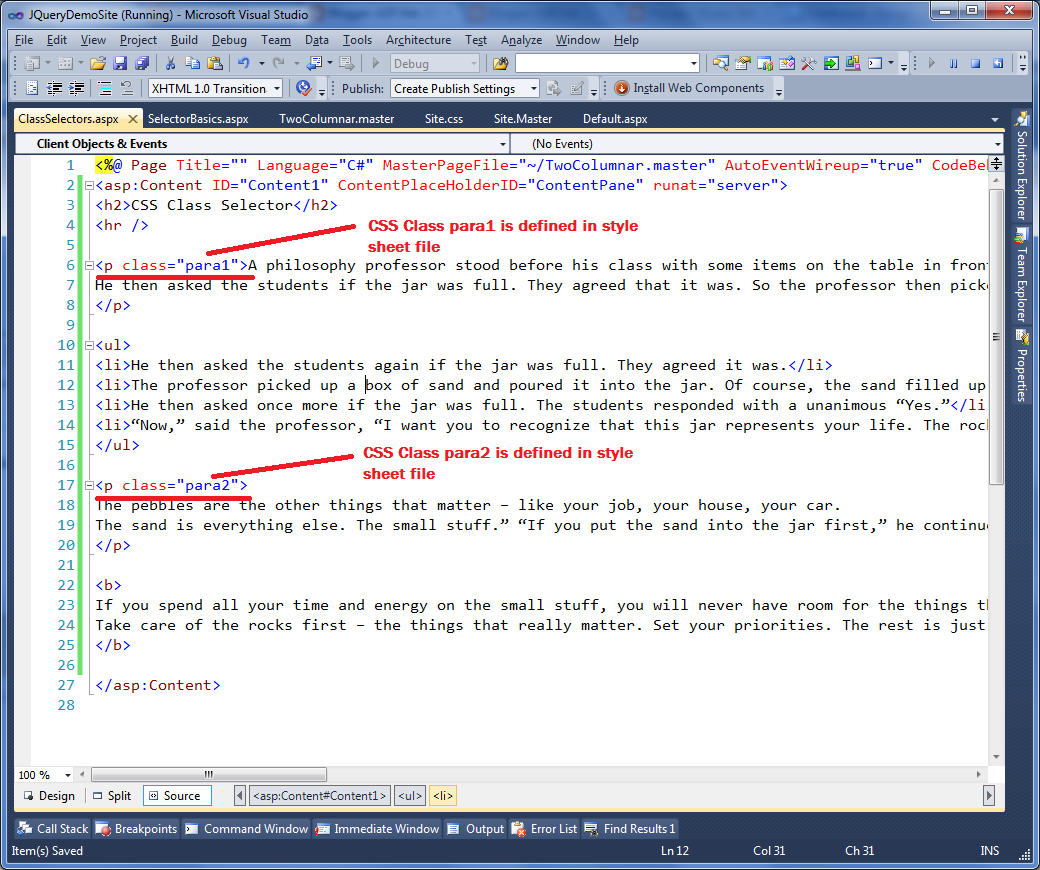
Task: Click the <li> tag navigator button
Action: [x=443, y=795]
